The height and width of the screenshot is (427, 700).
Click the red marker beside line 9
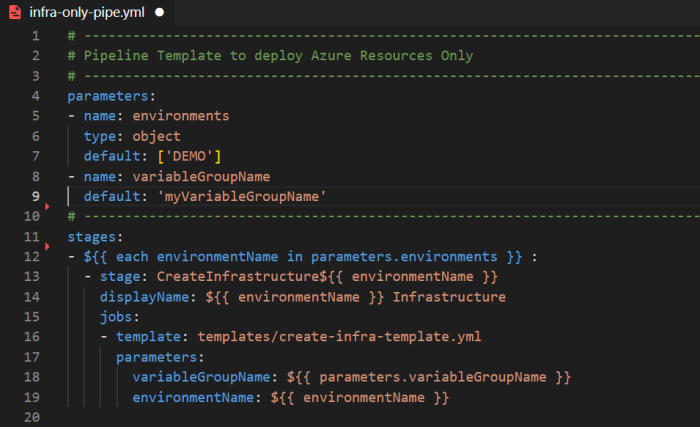pyautogui.click(x=47, y=206)
